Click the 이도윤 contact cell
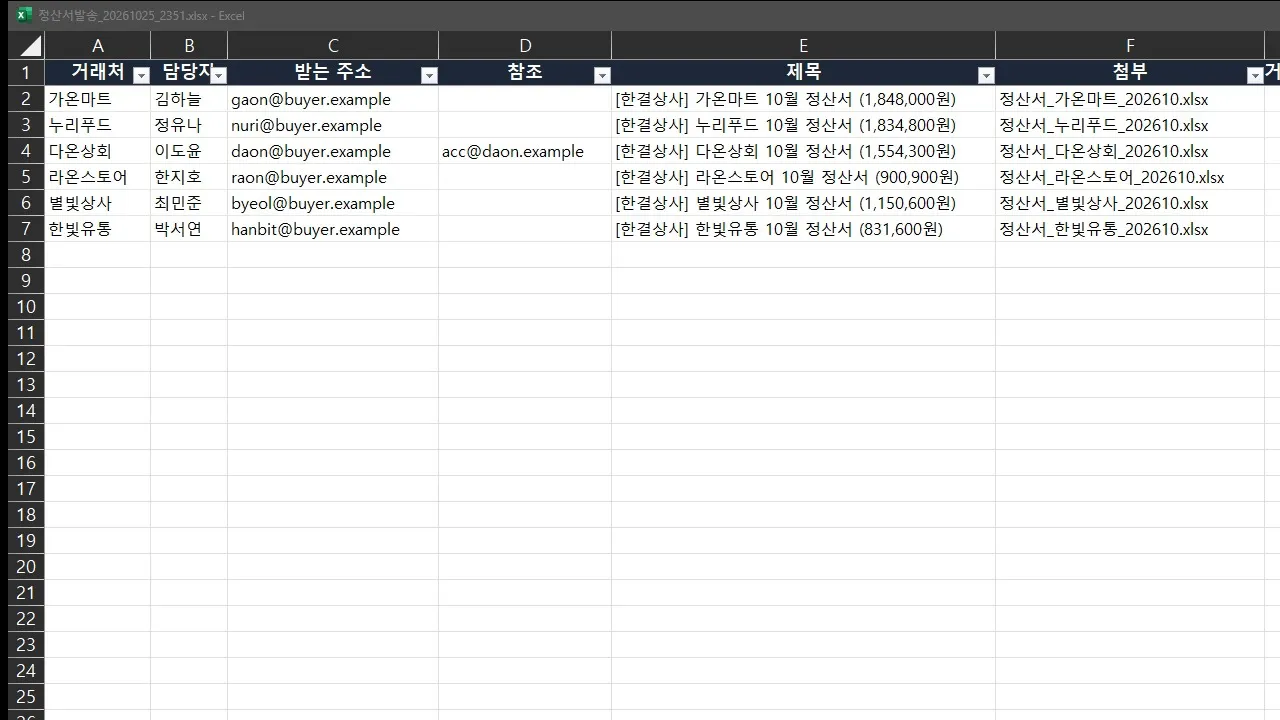The width and height of the screenshot is (1280, 720). (189, 151)
